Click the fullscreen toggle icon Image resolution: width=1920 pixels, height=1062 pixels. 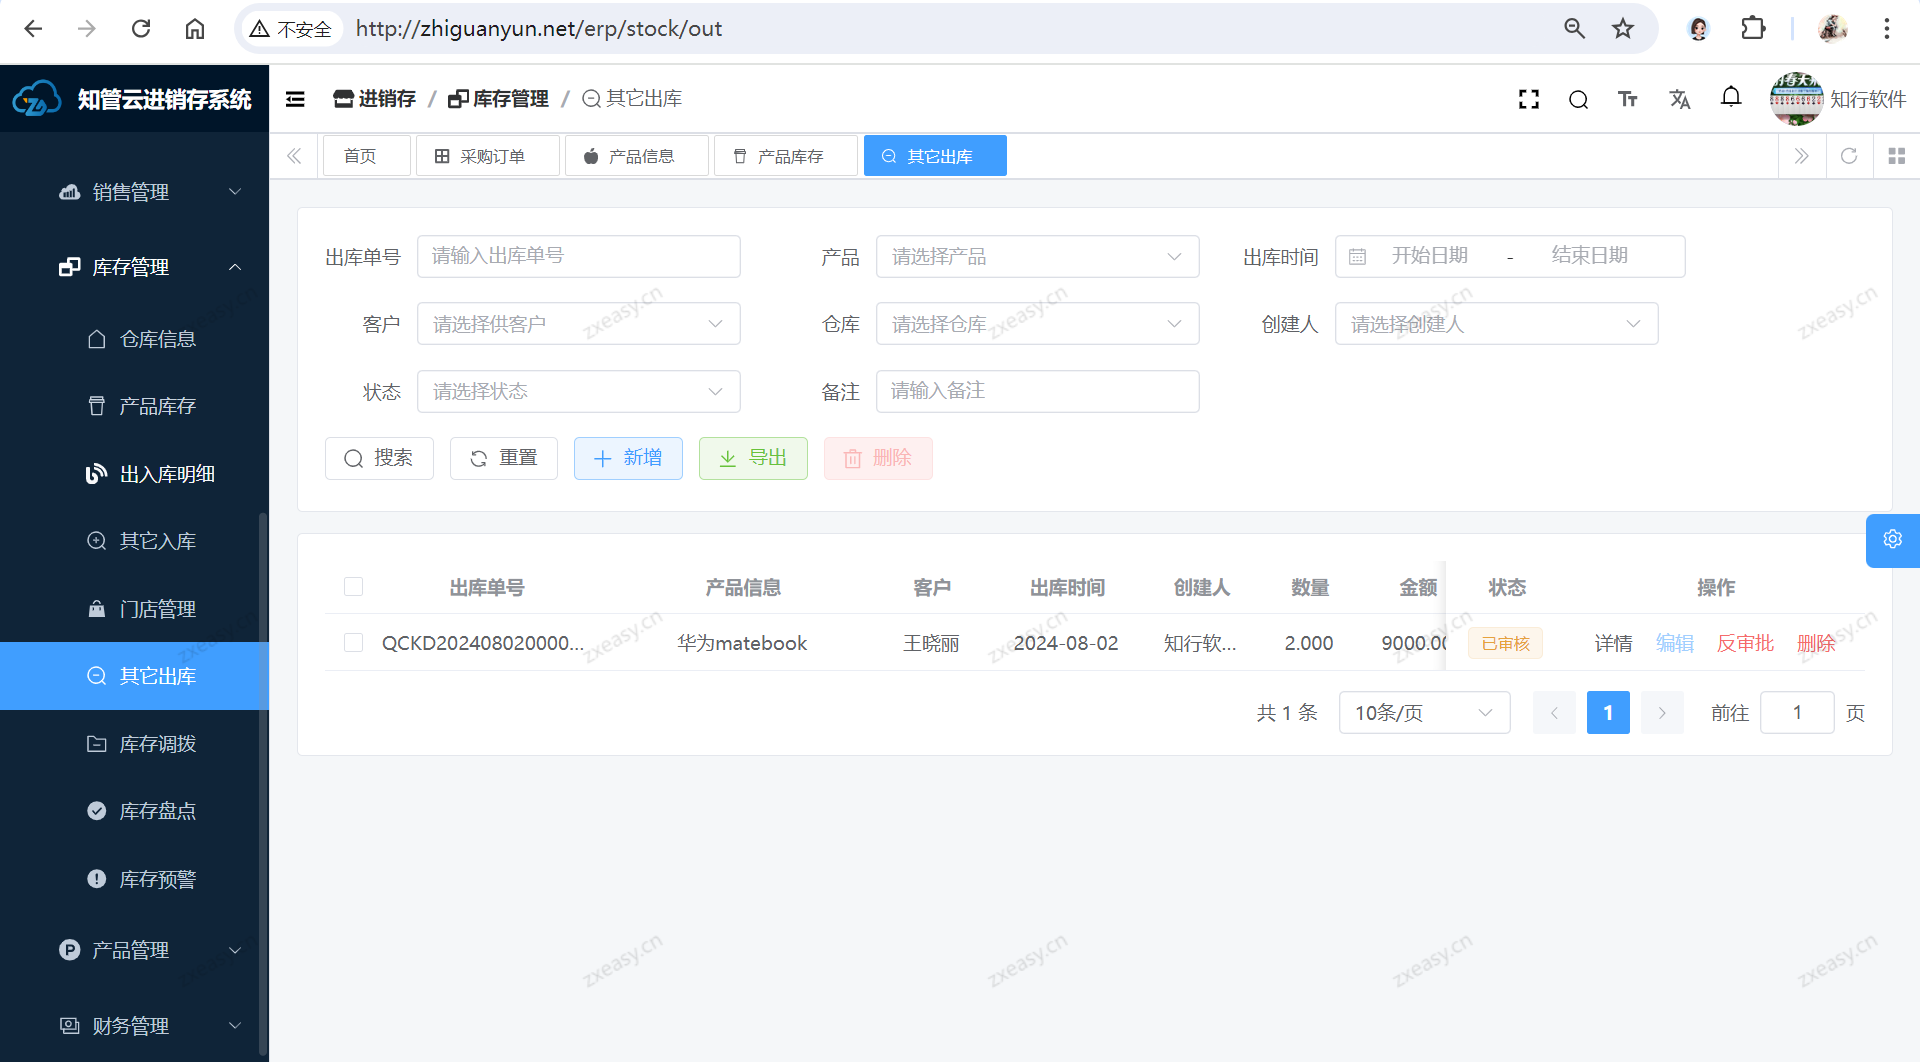(x=1528, y=99)
